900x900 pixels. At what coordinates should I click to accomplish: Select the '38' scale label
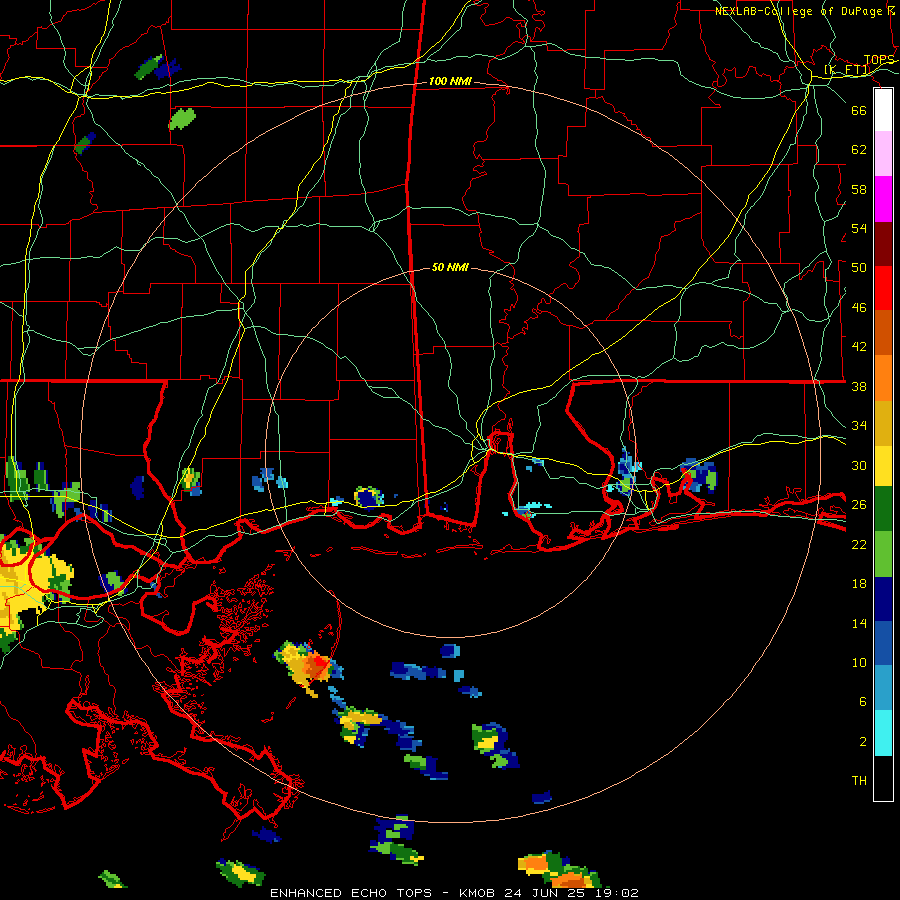(x=859, y=386)
